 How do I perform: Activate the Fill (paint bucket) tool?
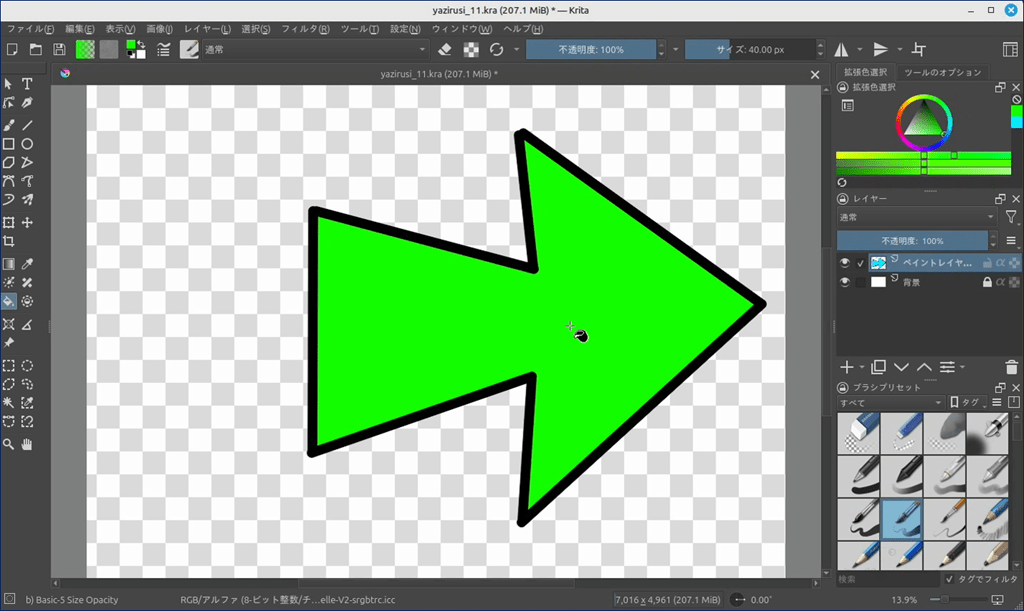pyautogui.click(x=9, y=300)
